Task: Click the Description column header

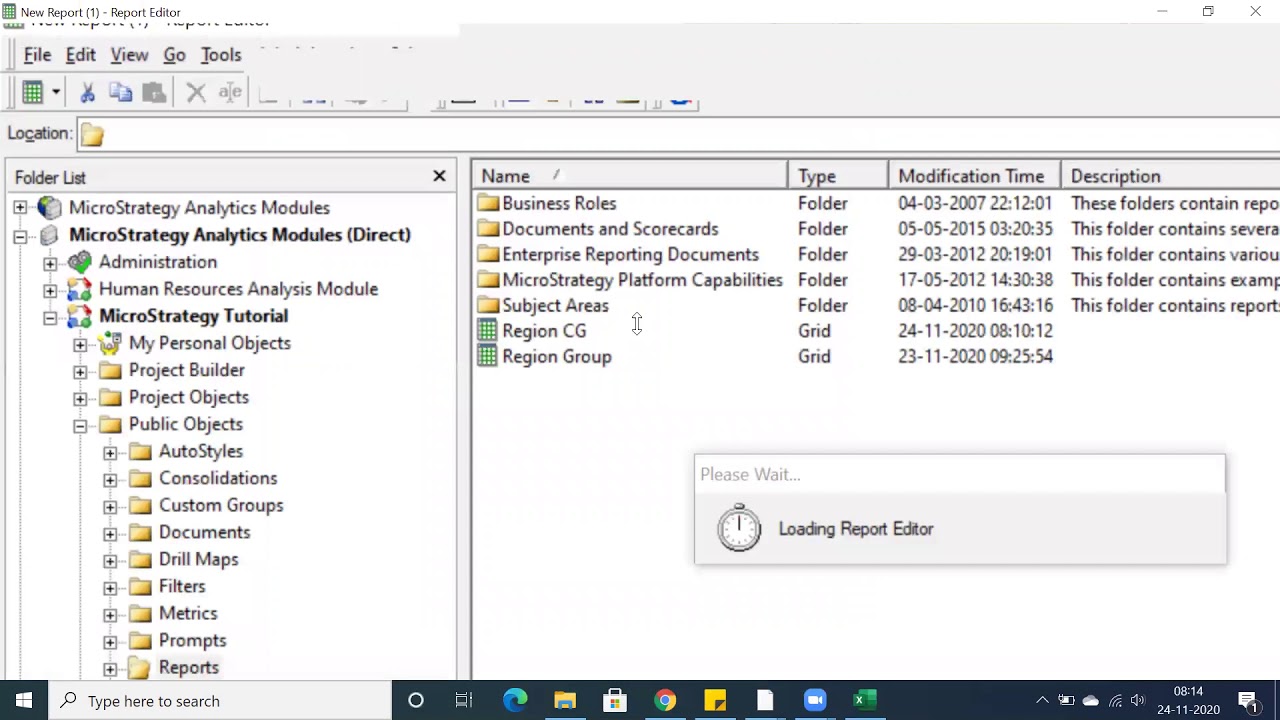Action: tap(1170, 176)
